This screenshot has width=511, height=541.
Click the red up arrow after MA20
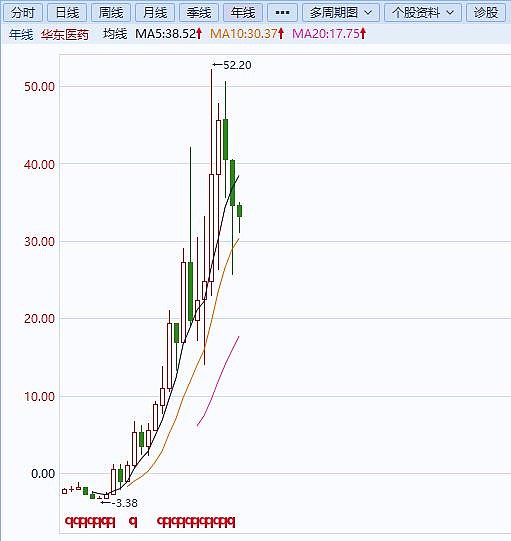point(363,34)
